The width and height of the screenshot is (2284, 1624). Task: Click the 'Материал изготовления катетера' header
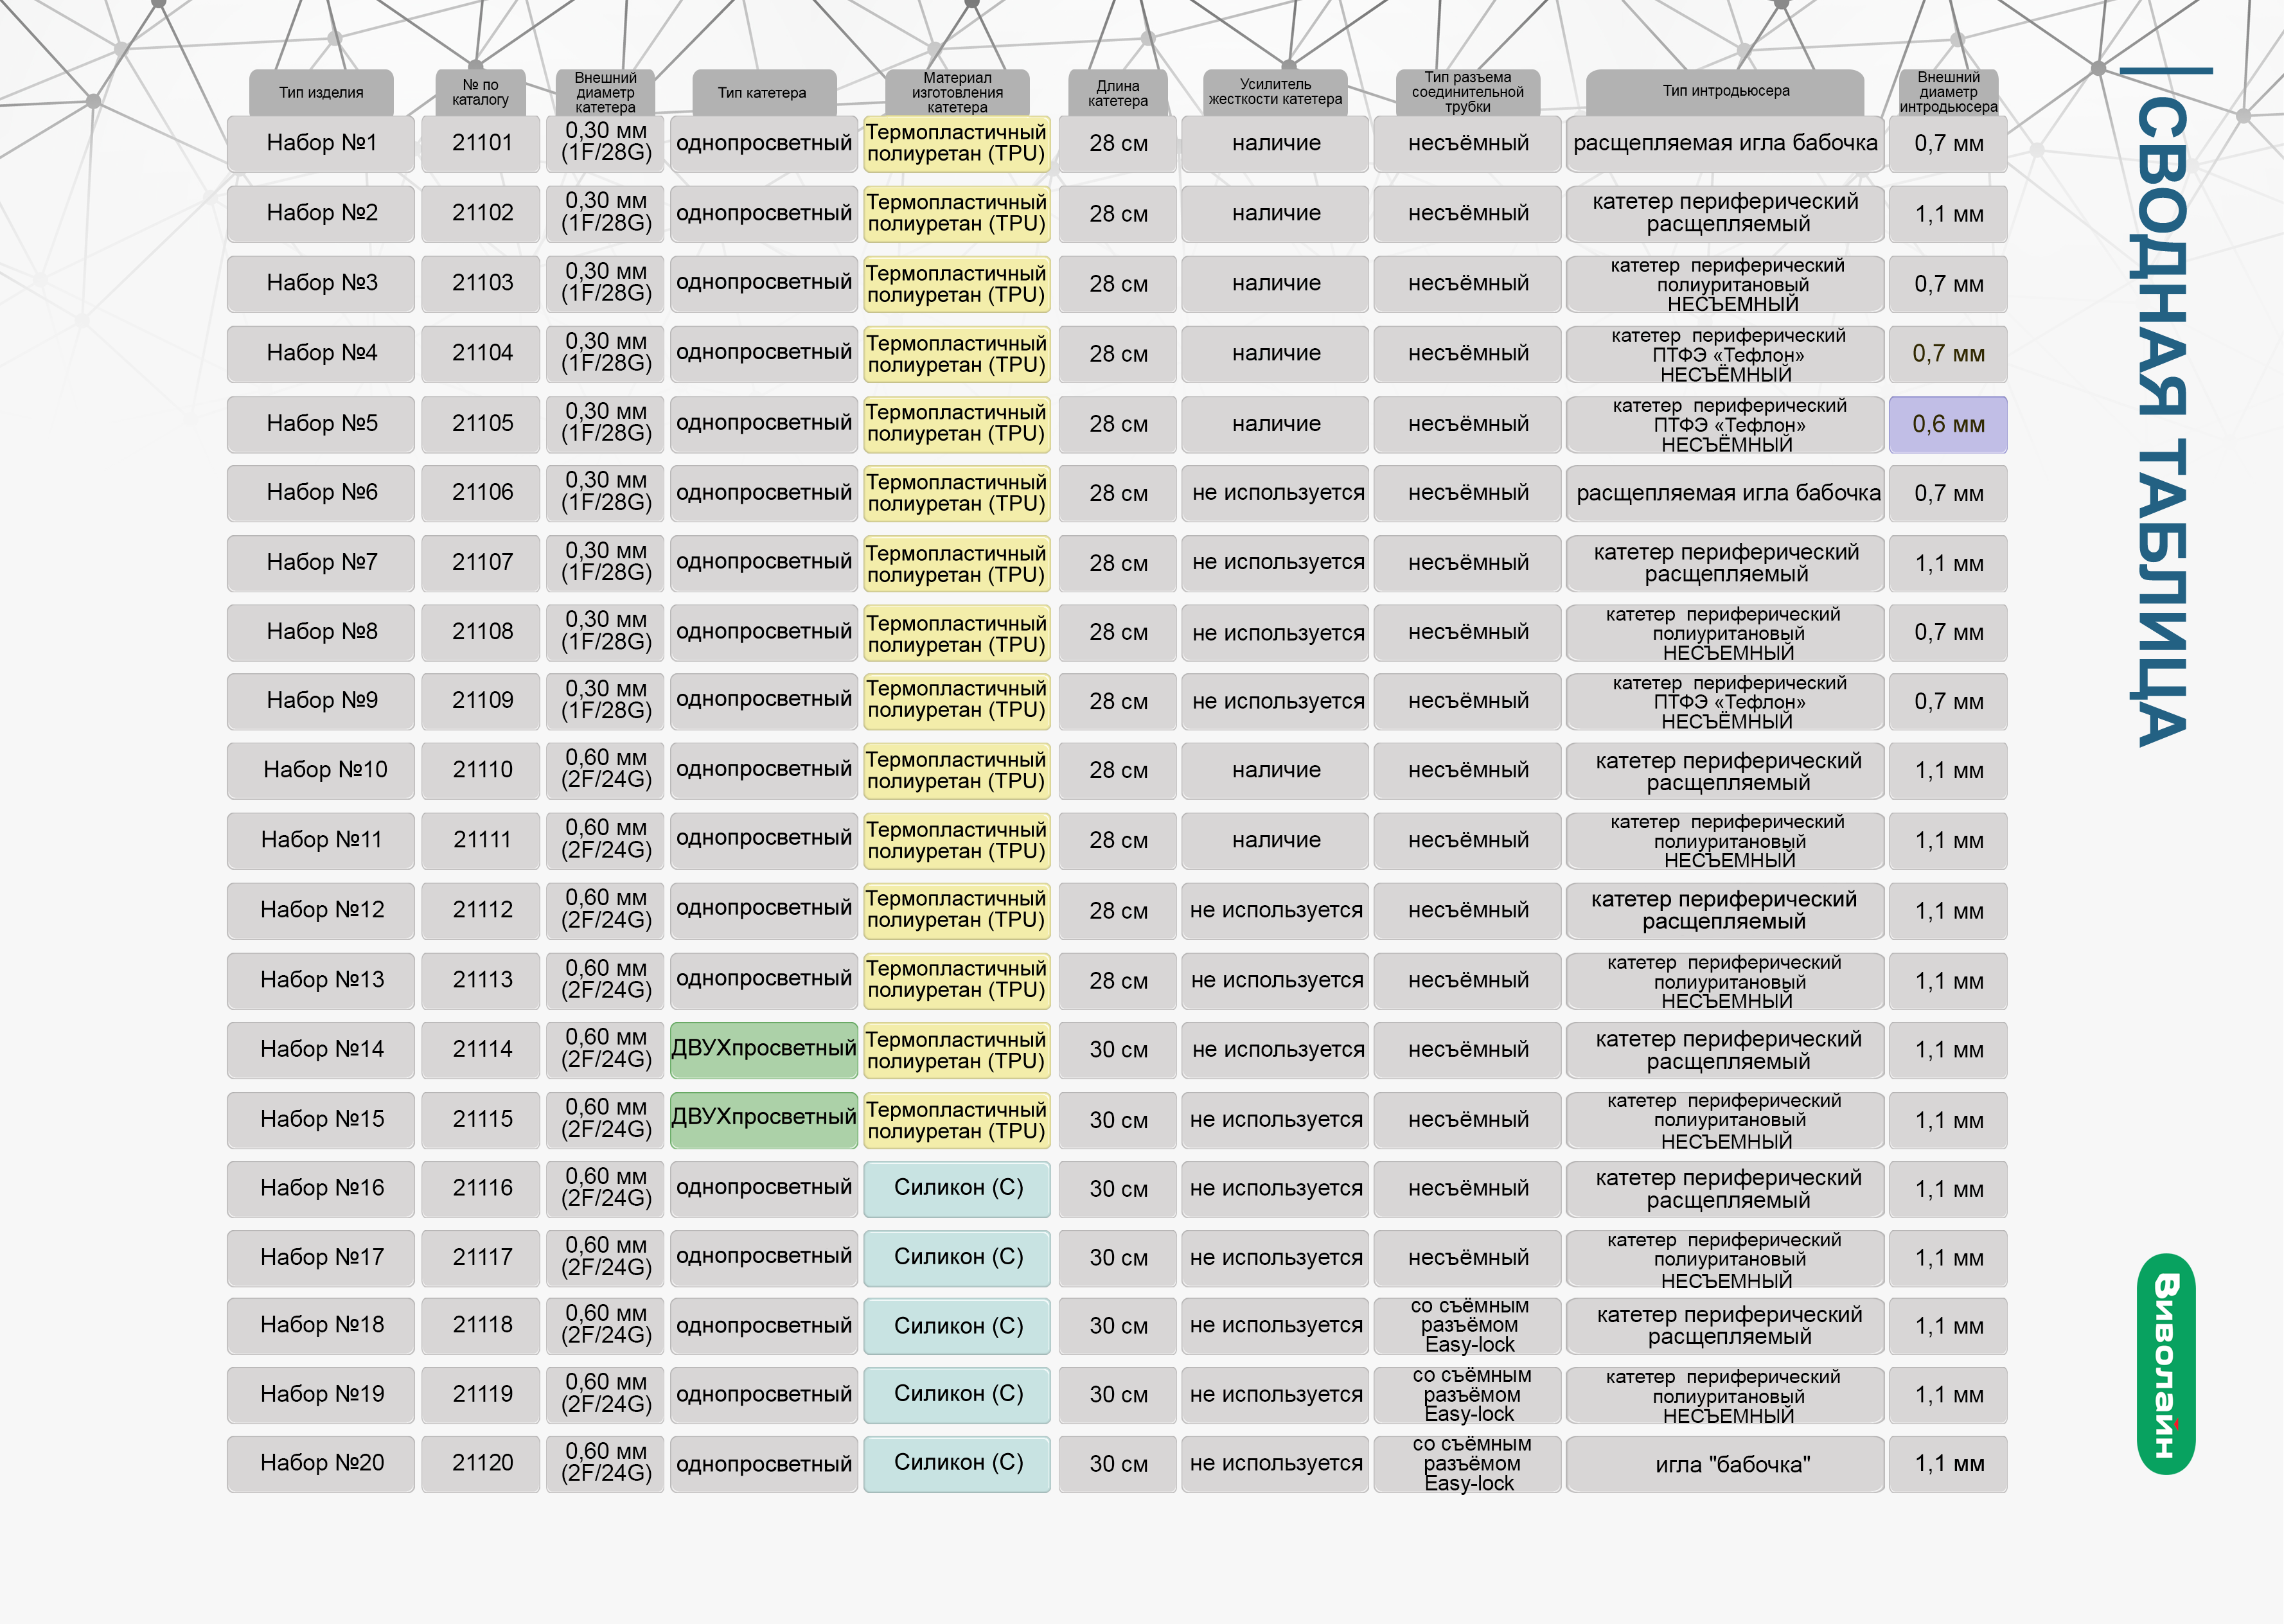coord(957,92)
